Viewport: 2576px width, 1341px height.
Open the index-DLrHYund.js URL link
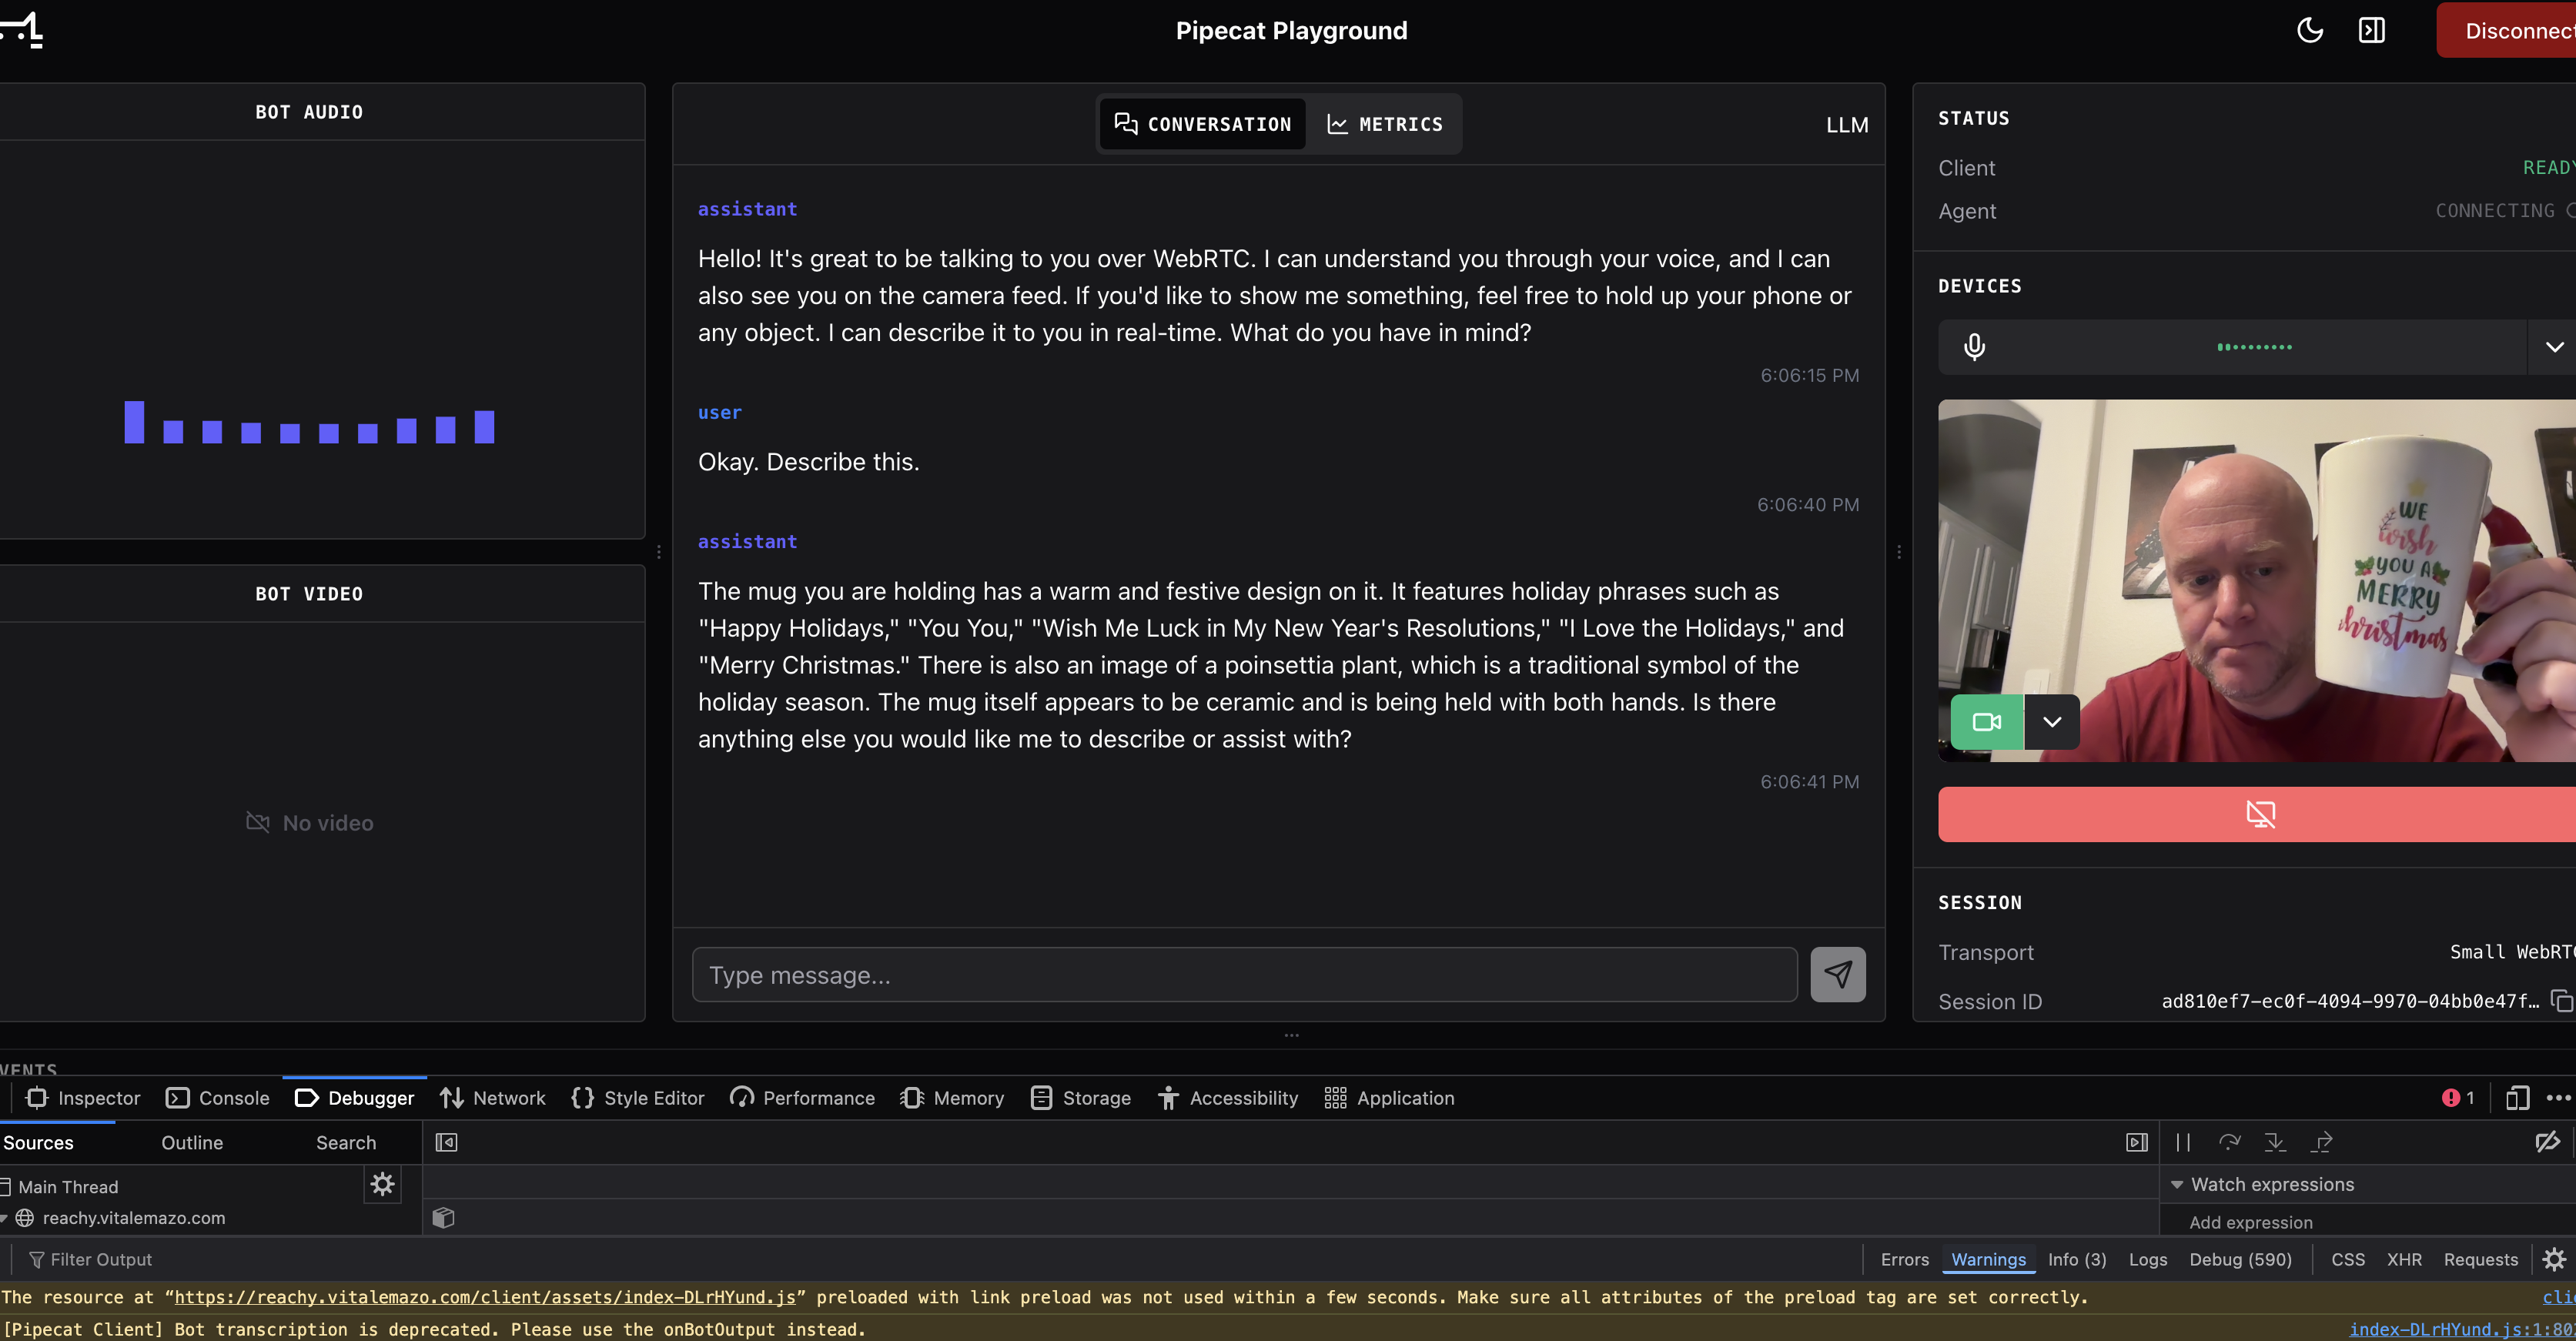point(485,1297)
